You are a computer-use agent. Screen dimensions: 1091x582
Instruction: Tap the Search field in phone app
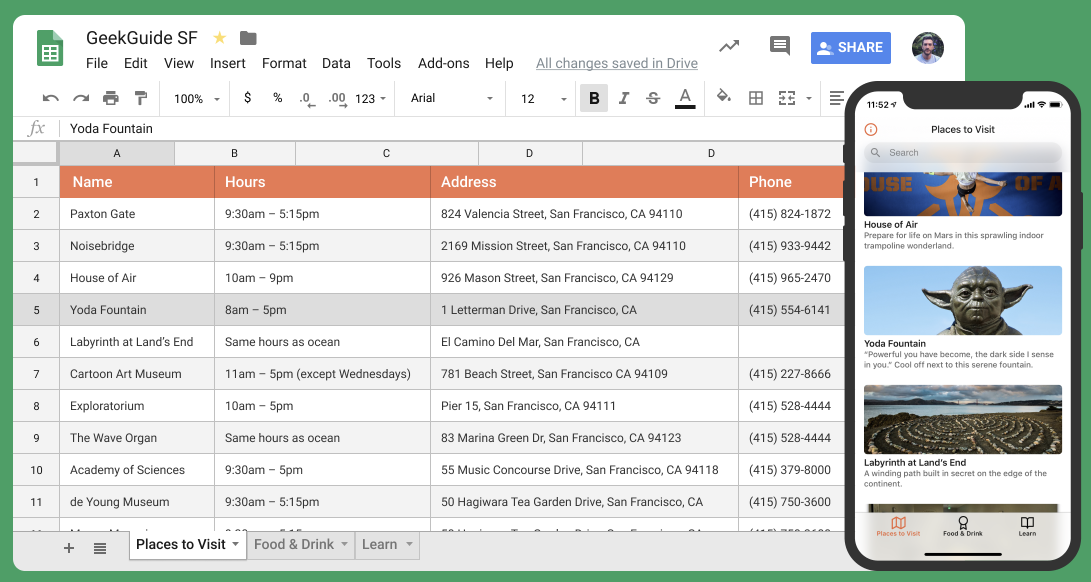coord(963,152)
